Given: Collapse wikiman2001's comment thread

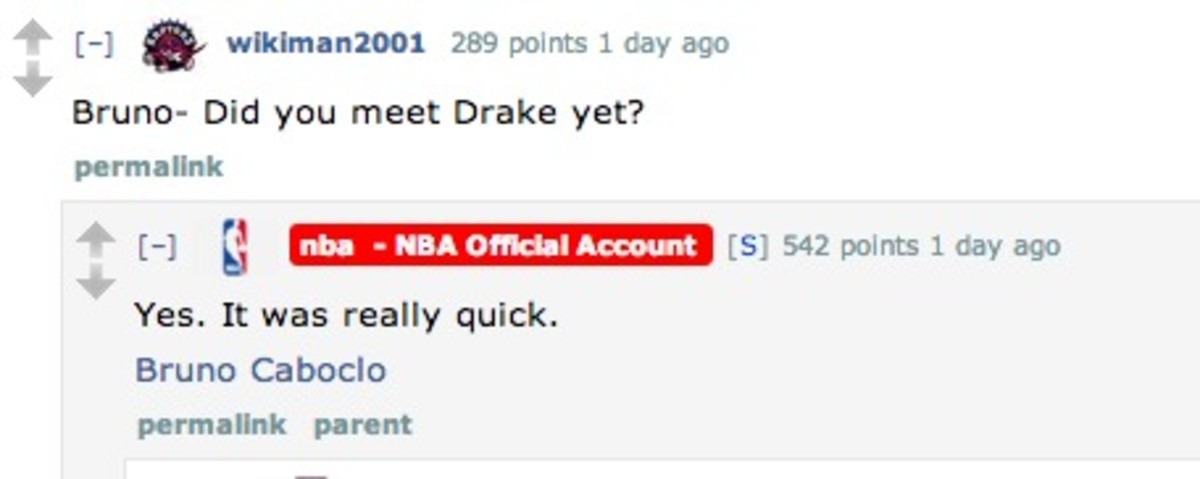Looking at the screenshot, I should click(93, 44).
